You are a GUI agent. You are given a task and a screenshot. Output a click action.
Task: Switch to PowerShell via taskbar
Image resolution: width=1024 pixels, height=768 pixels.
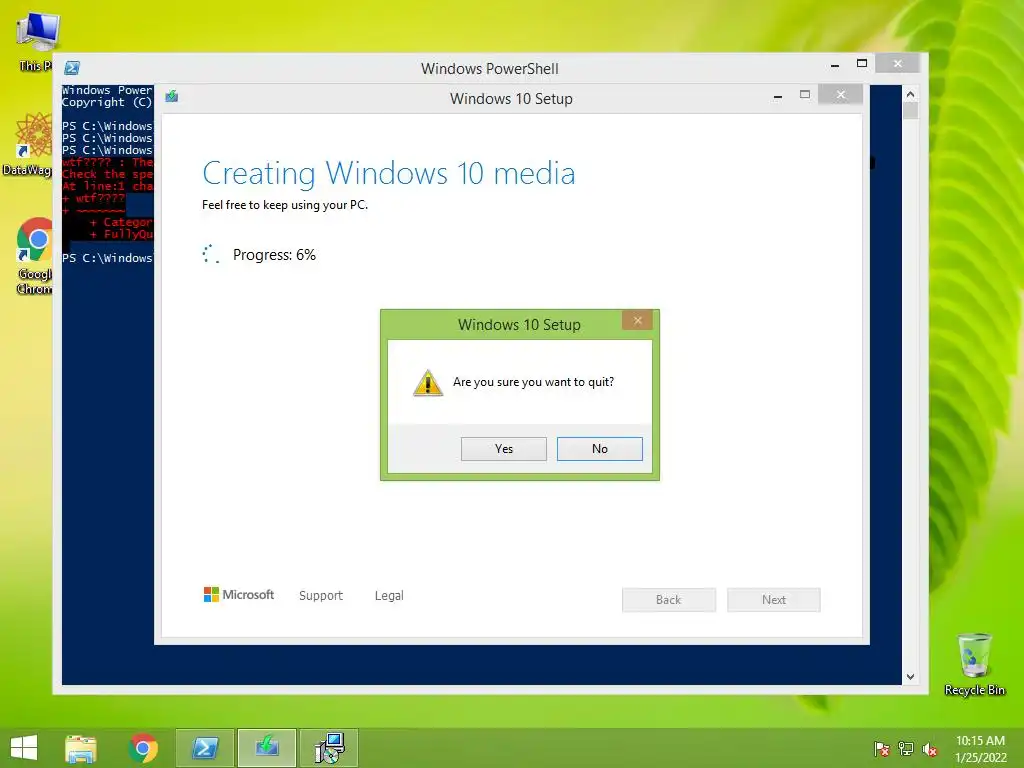pyautogui.click(x=205, y=748)
